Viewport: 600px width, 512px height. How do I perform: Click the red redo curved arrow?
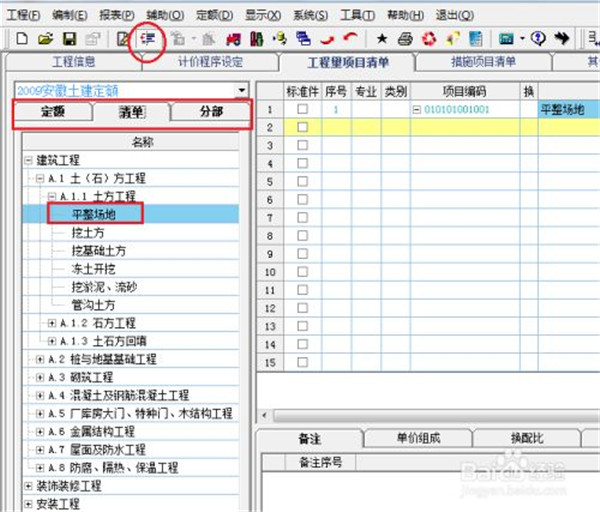[x=350, y=38]
